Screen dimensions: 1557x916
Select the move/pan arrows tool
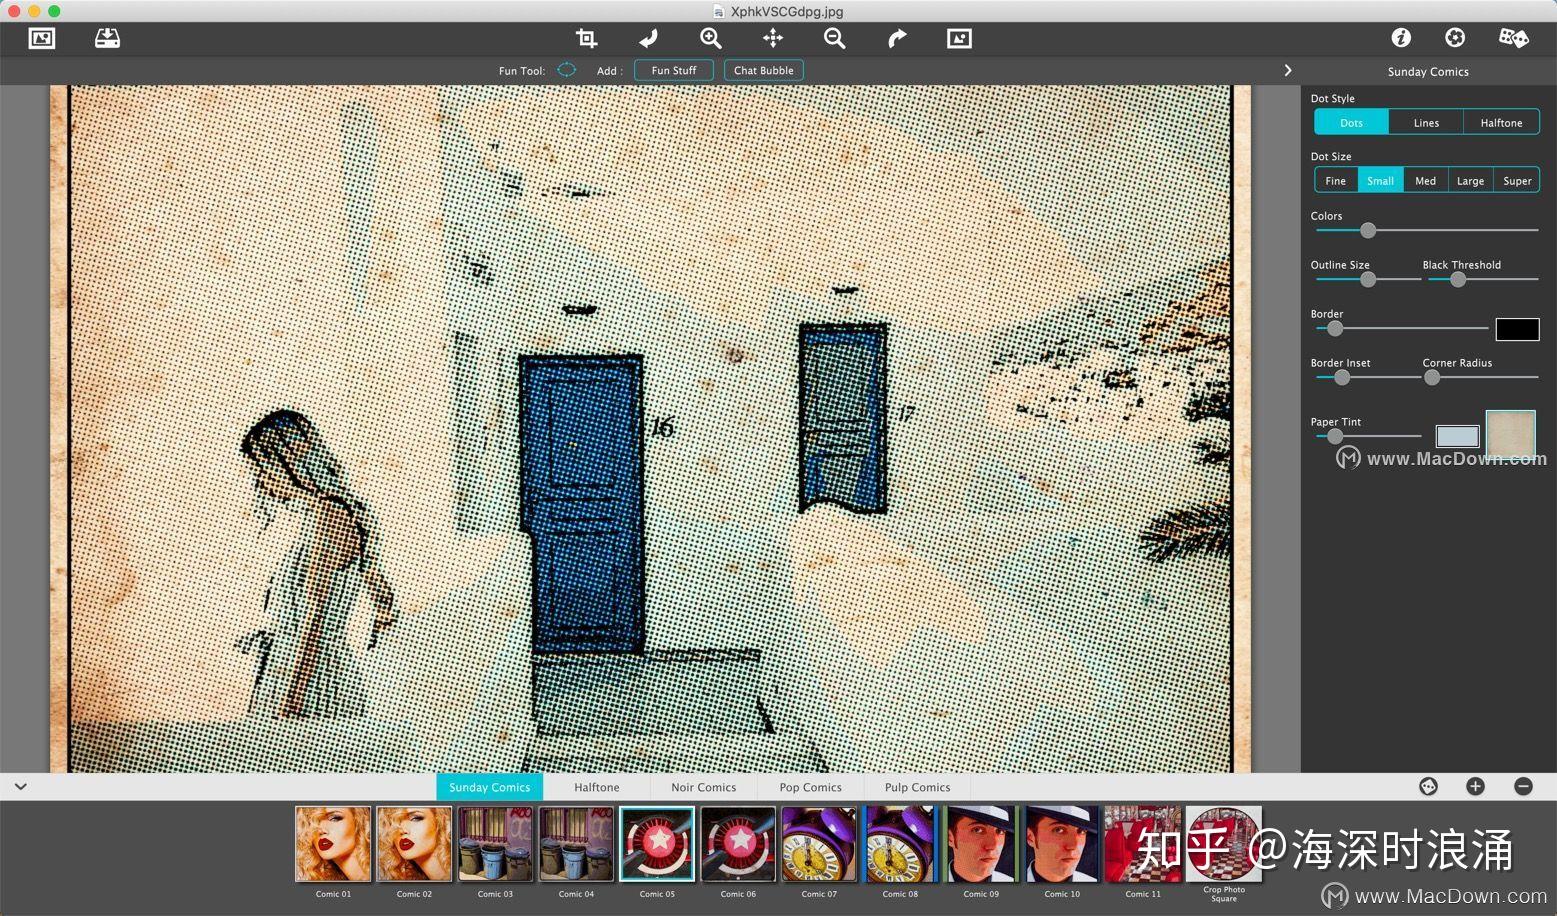coord(772,38)
